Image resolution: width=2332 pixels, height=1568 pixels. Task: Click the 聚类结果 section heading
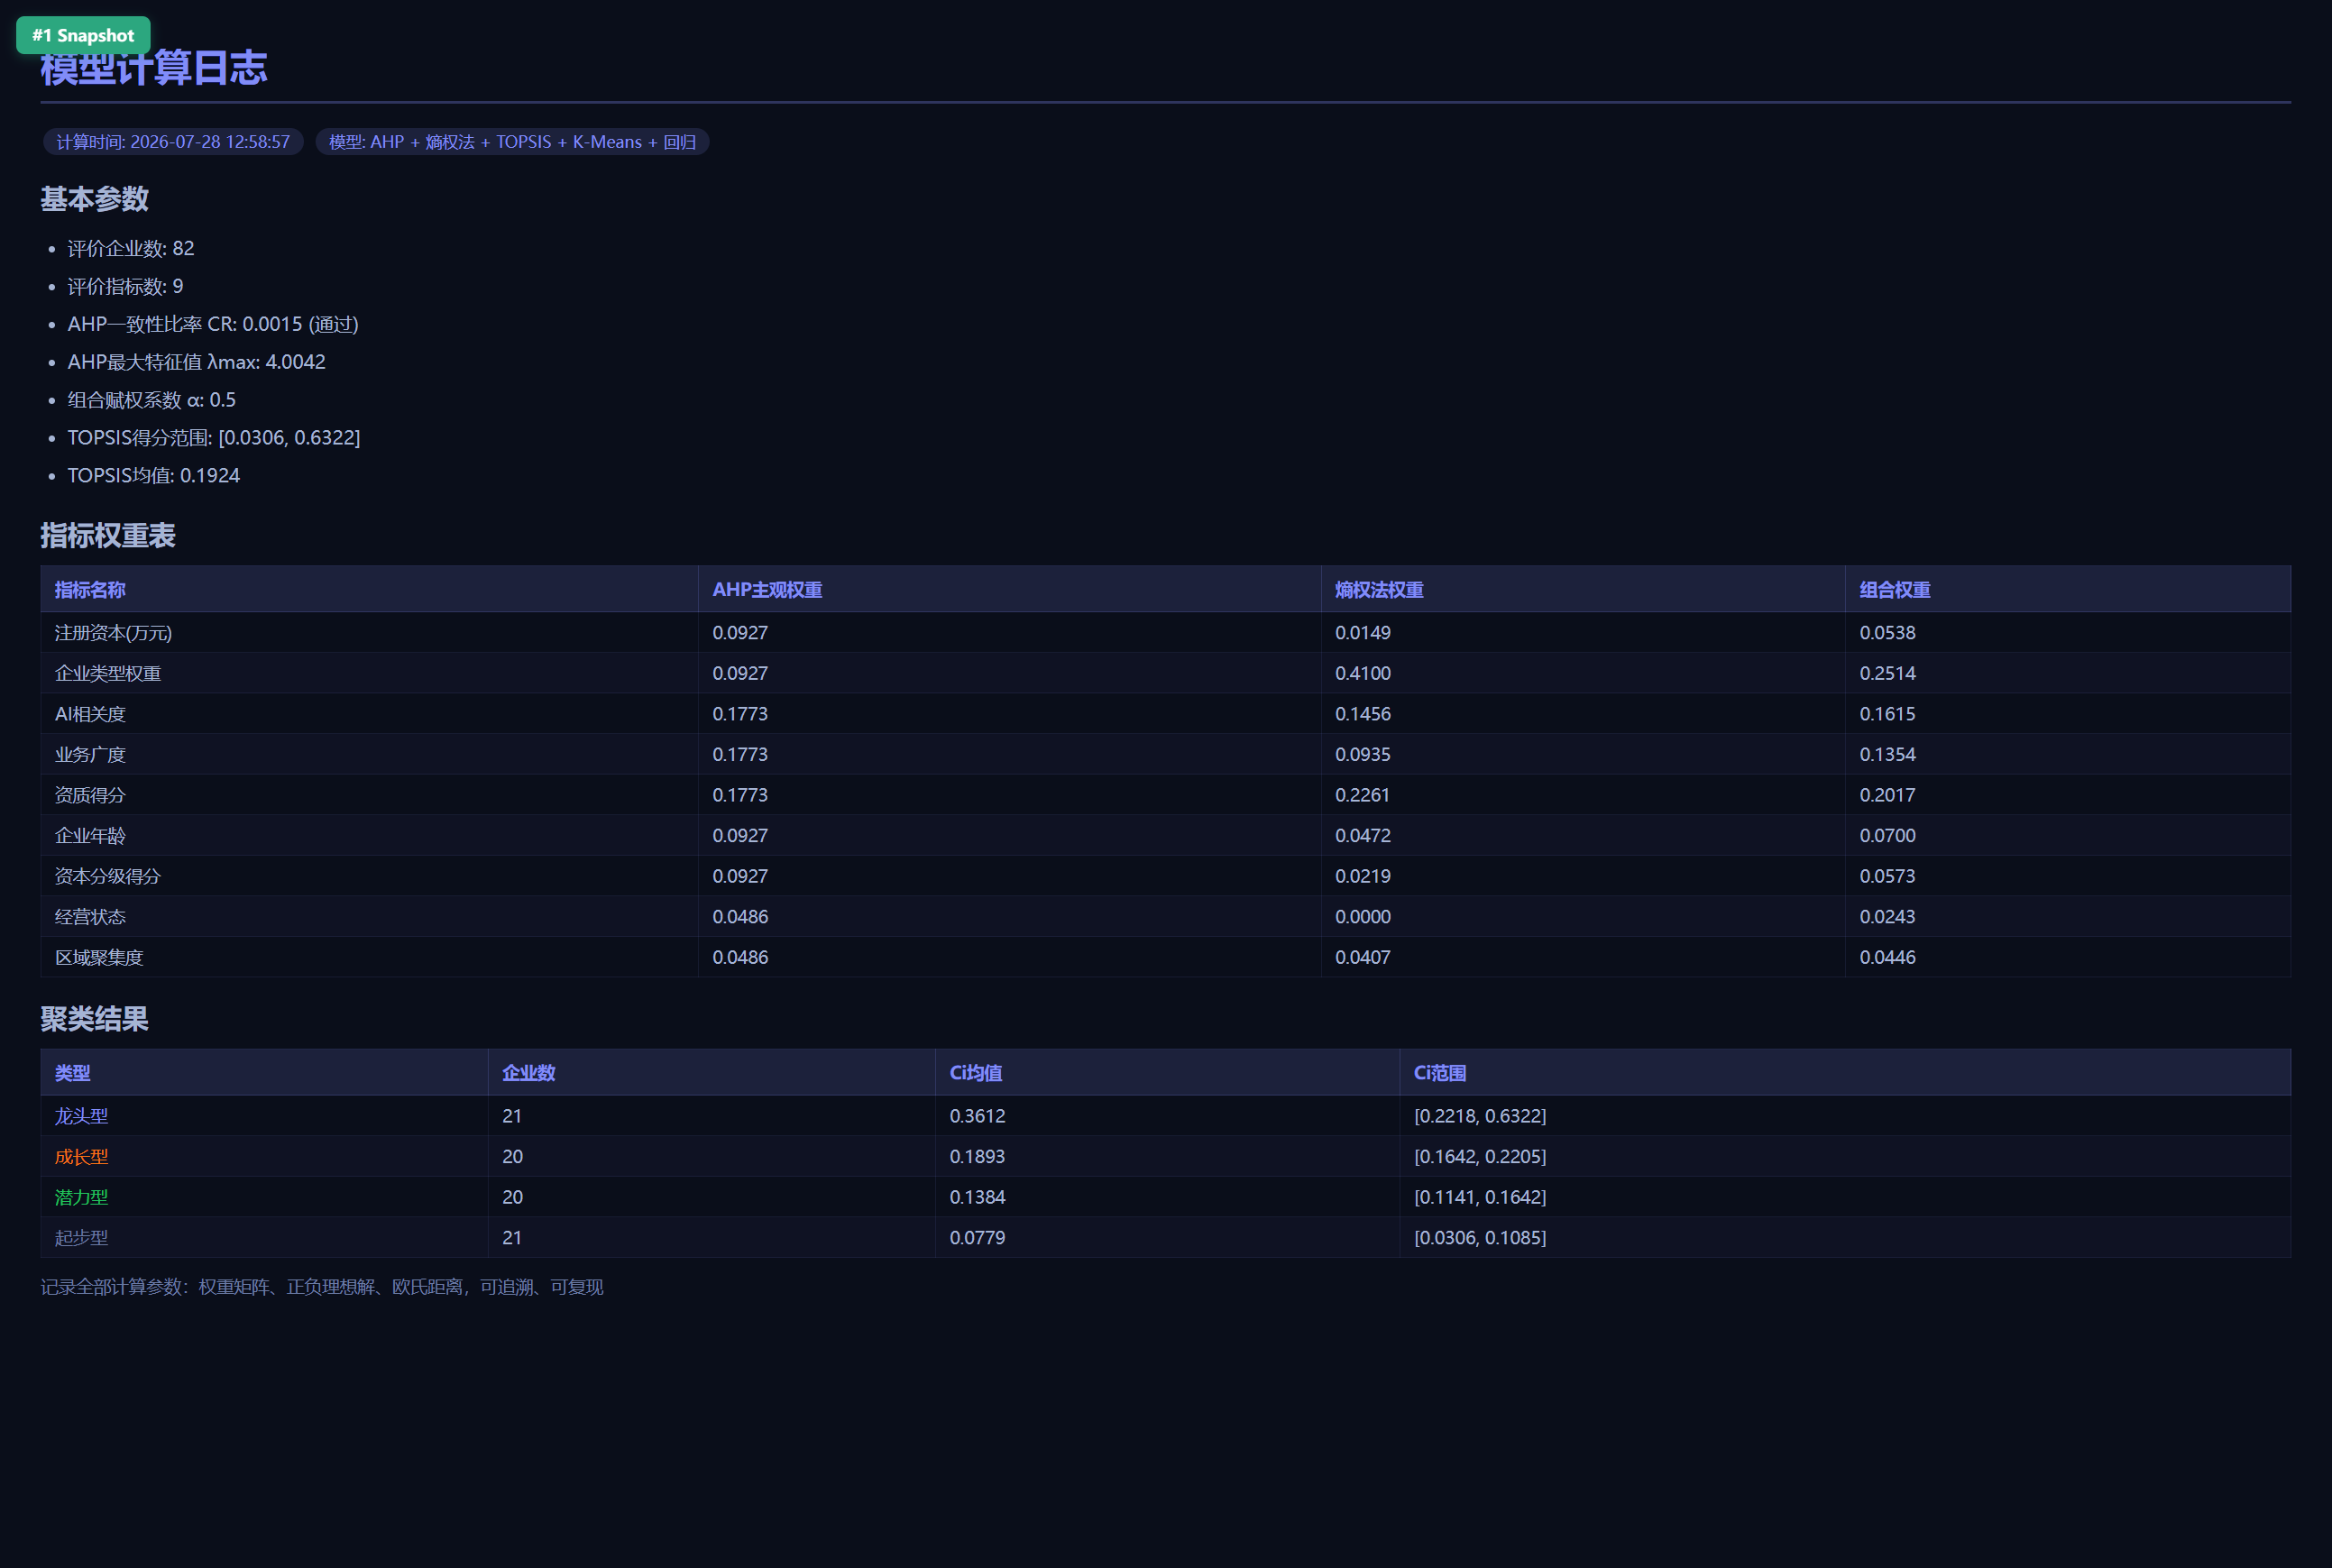(x=94, y=1019)
